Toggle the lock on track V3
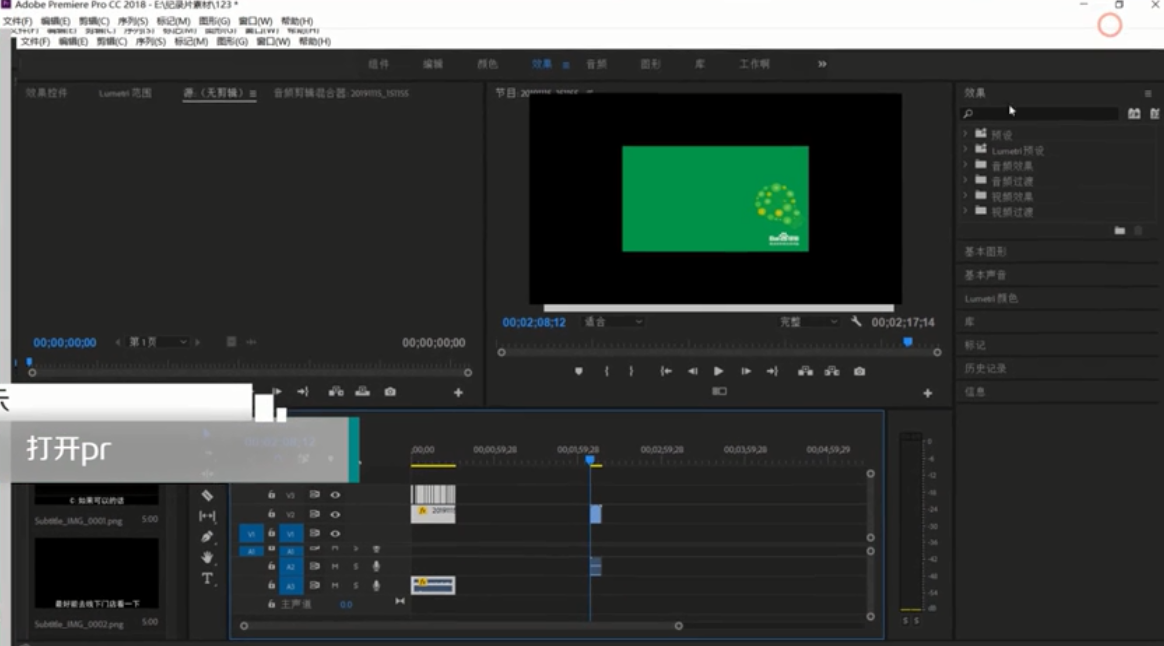 click(x=272, y=495)
